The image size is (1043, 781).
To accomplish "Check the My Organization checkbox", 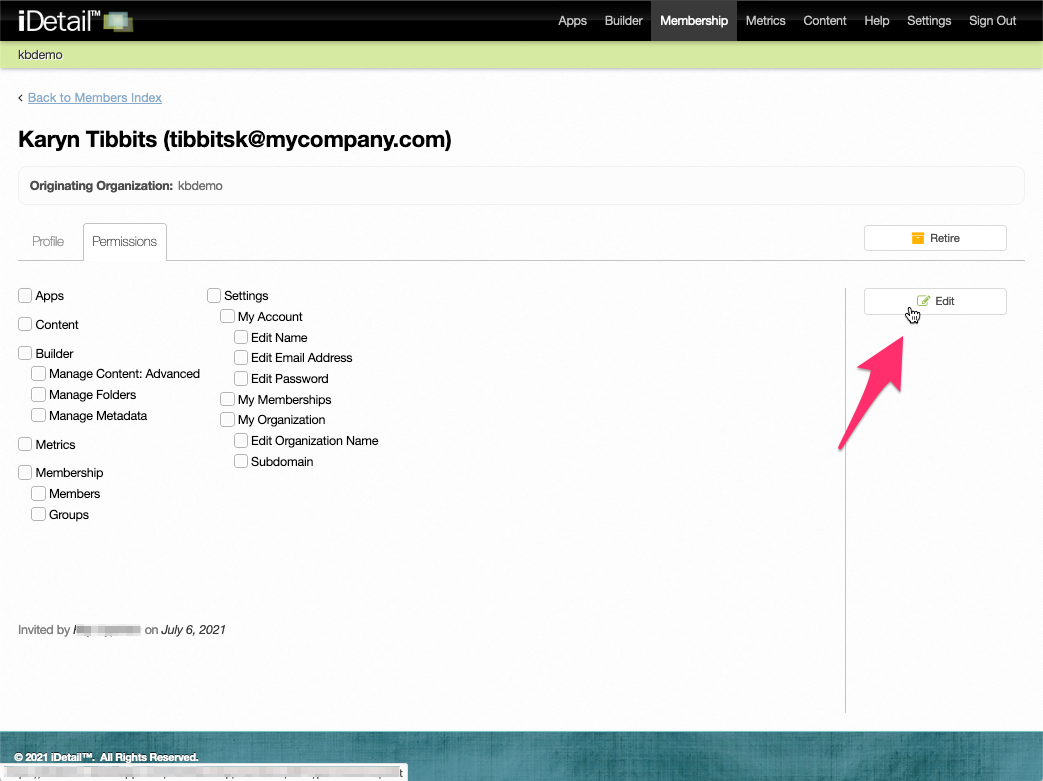I will click(x=227, y=420).
